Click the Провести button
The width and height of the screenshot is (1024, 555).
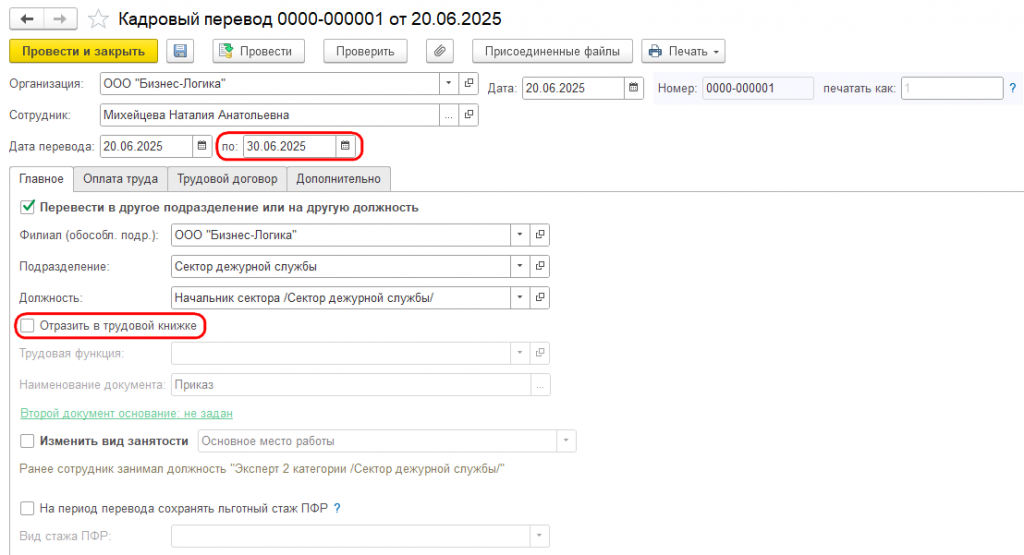pyautogui.click(x=259, y=51)
